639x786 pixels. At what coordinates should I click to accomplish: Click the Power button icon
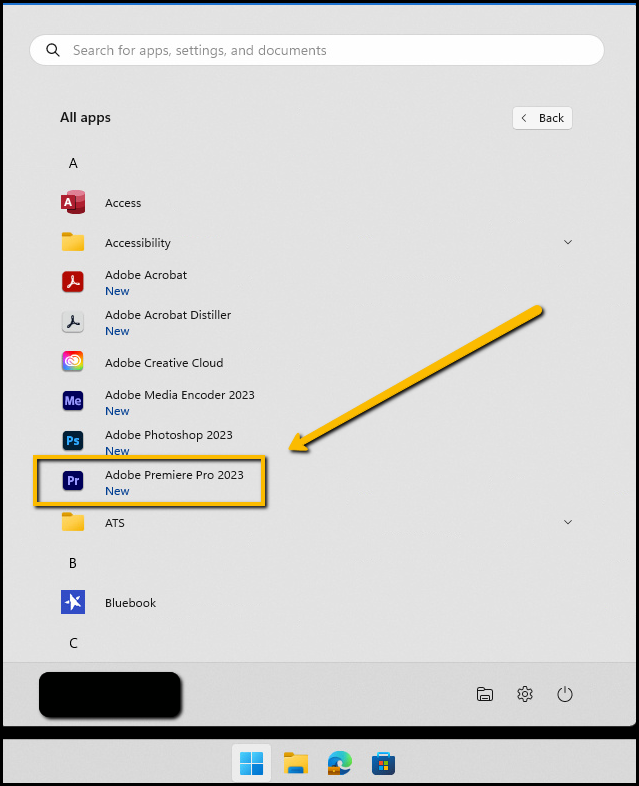(x=565, y=694)
